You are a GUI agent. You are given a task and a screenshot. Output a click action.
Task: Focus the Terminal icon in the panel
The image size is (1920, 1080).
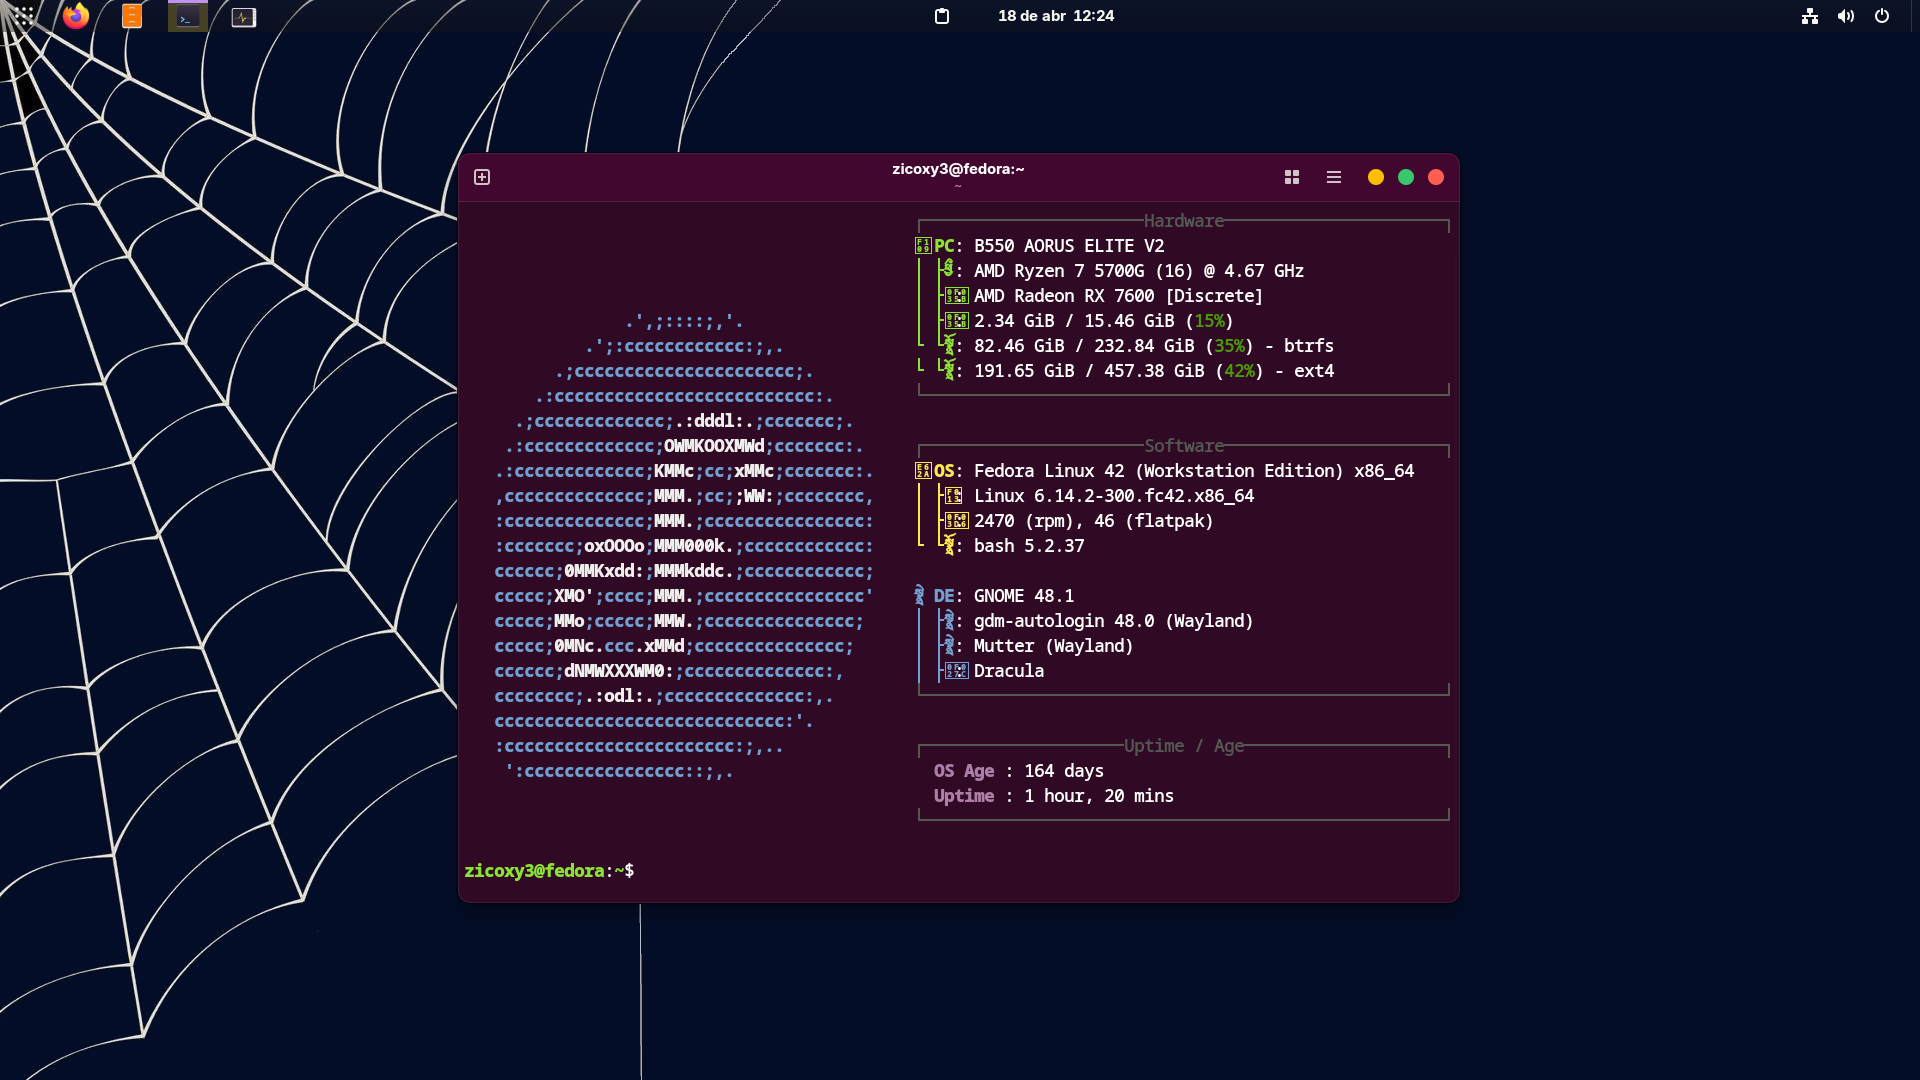(x=188, y=17)
